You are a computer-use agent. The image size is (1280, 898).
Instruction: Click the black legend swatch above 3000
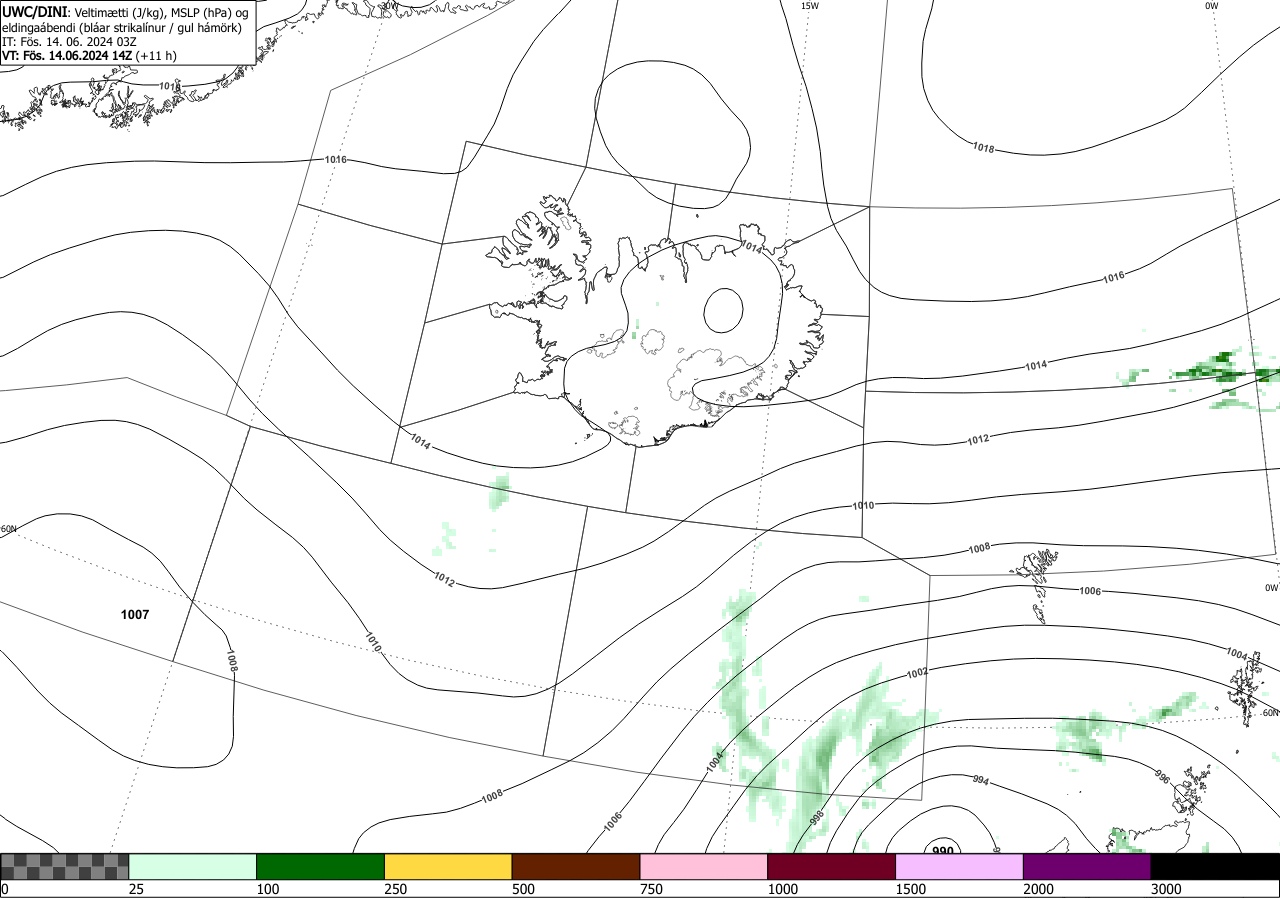click(x=1215, y=866)
